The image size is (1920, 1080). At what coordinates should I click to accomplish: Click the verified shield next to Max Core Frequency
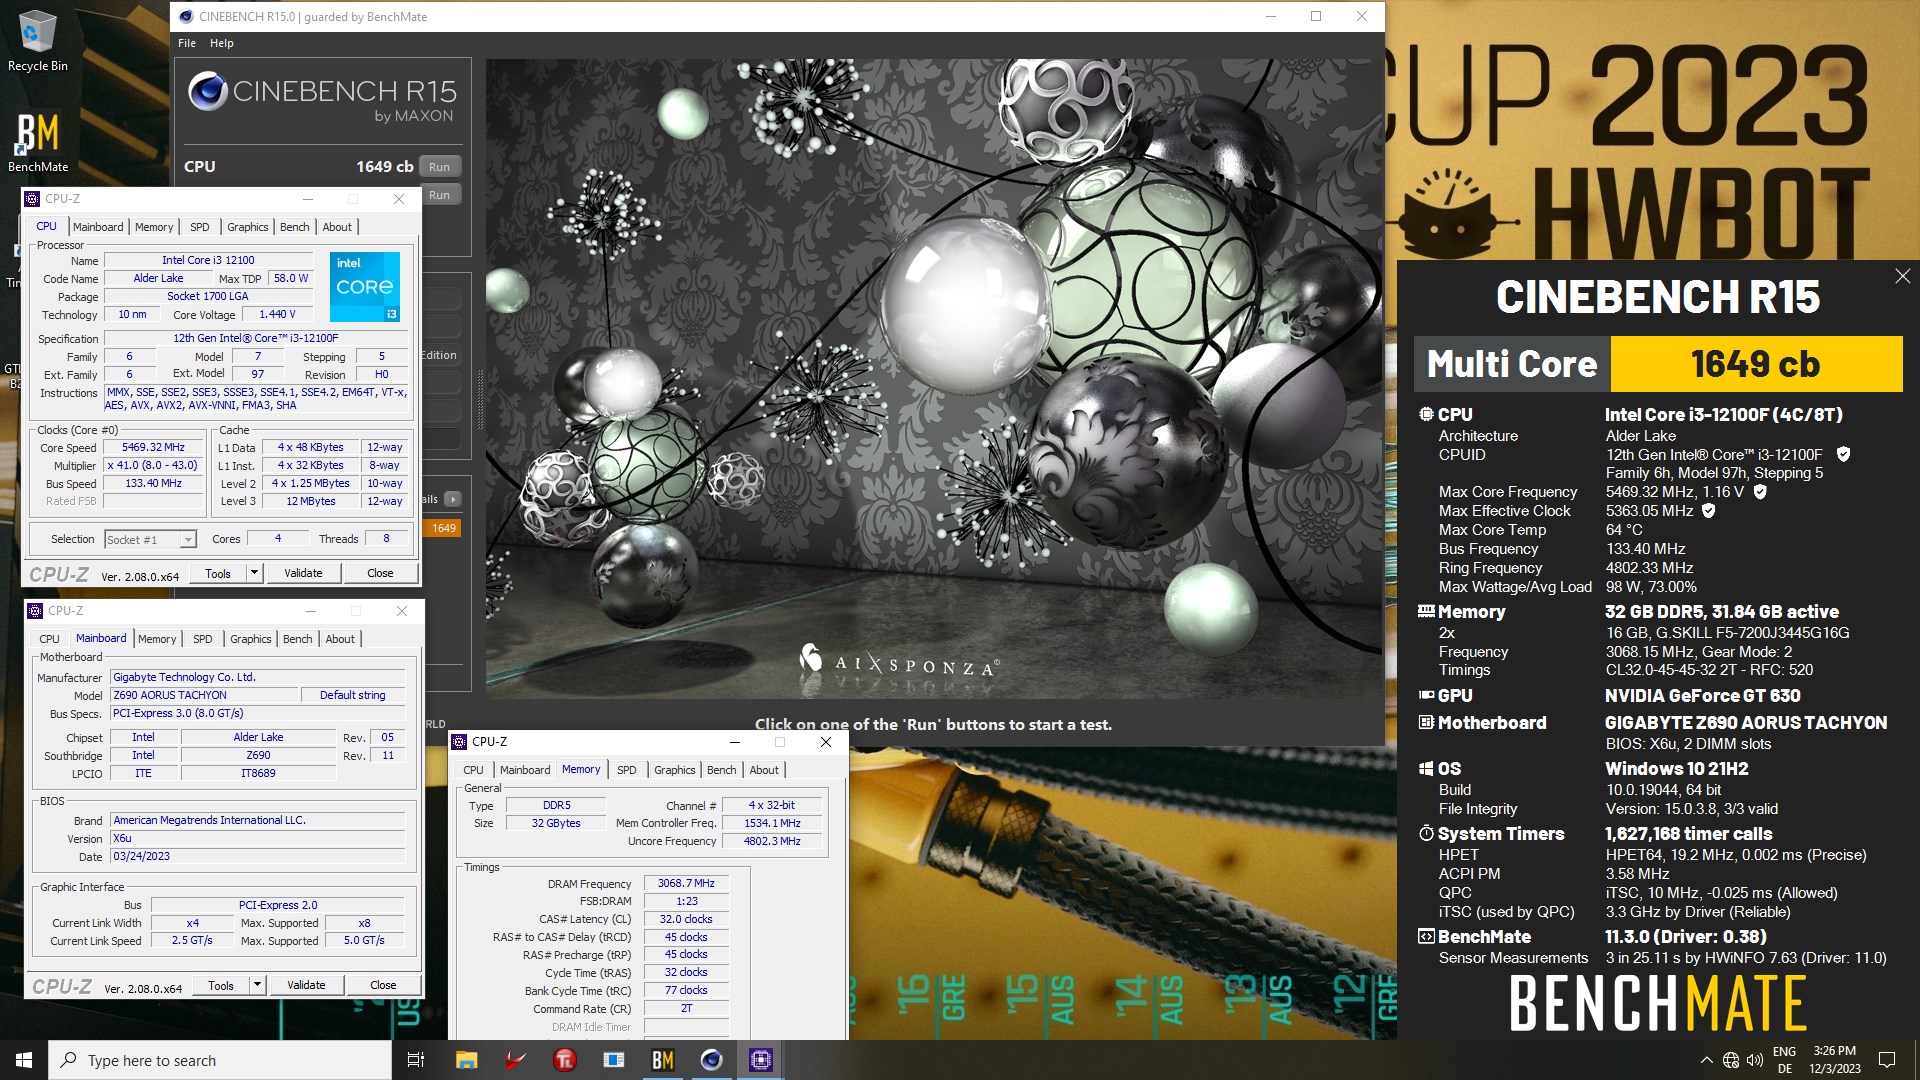click(1760, 492)
